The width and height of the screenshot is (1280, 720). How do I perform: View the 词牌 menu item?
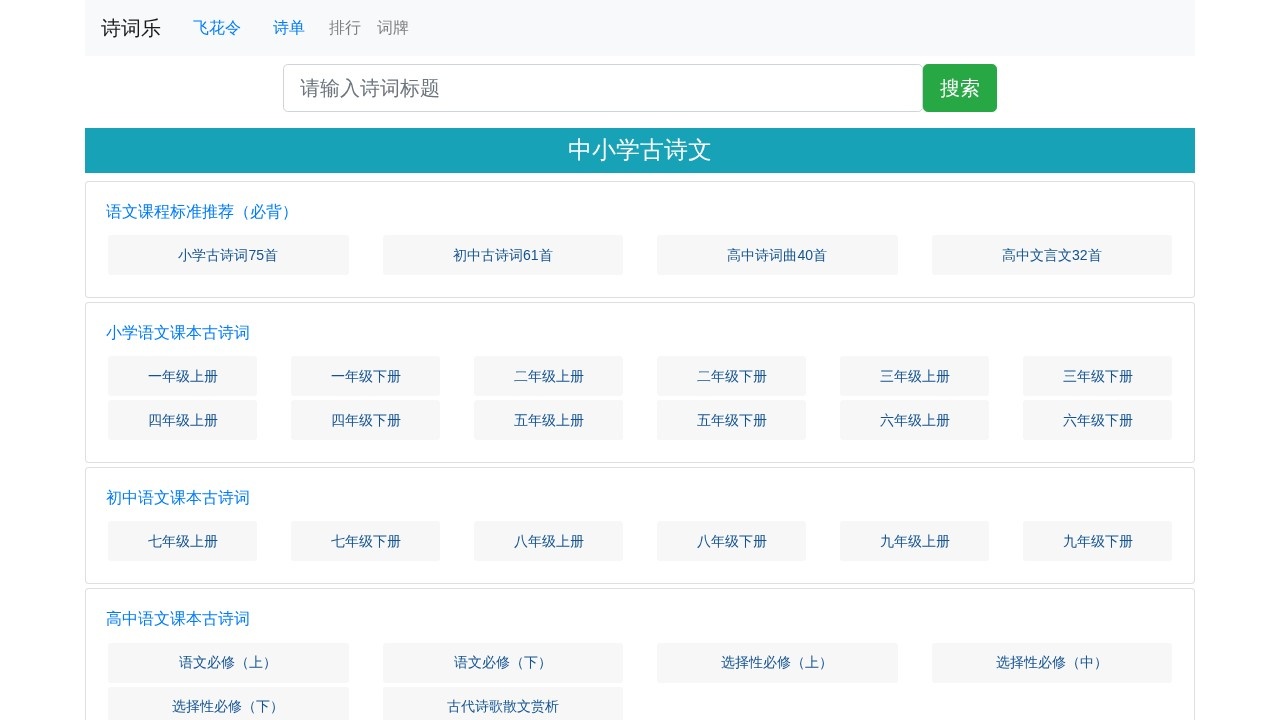392,28
